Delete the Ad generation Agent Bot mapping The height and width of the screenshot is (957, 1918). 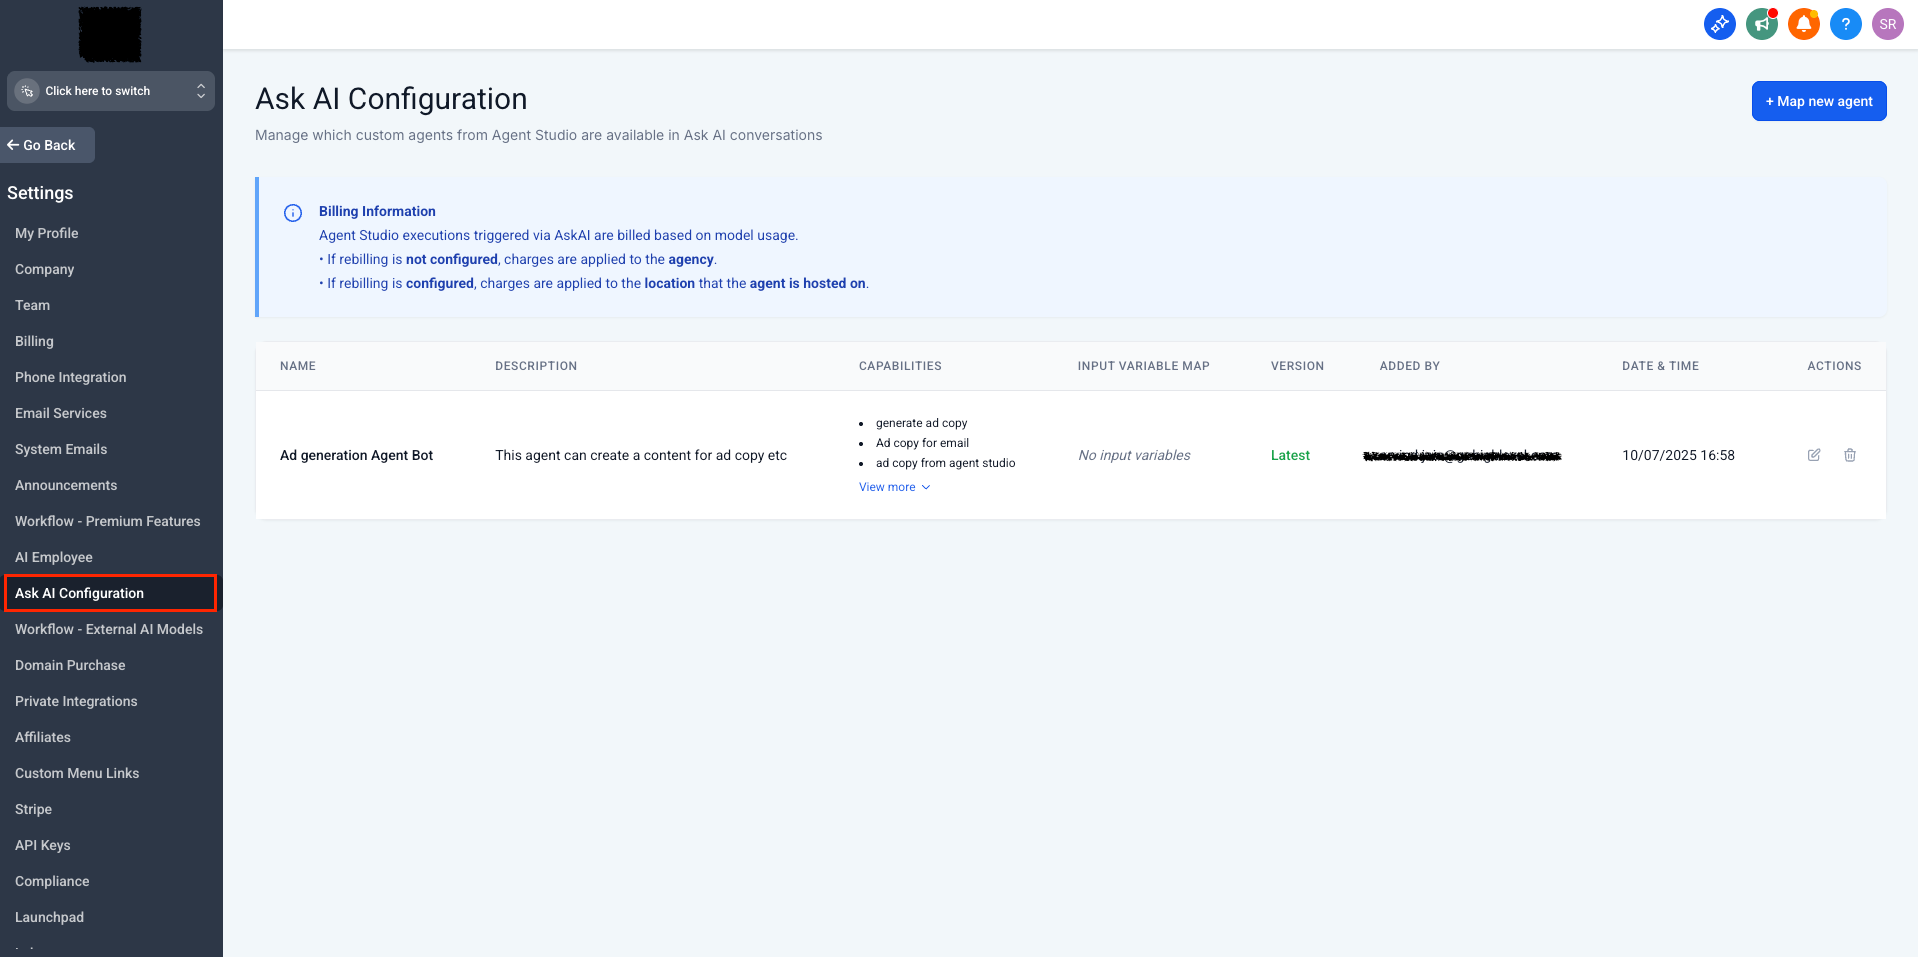click(1850, 455)
